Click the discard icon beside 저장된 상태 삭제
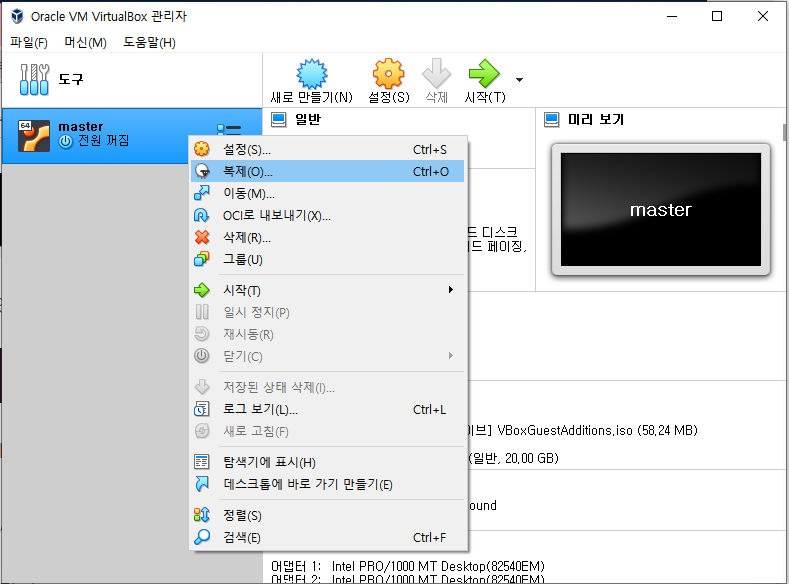This screenshot has height=584, width=789. tap(202, 387)
